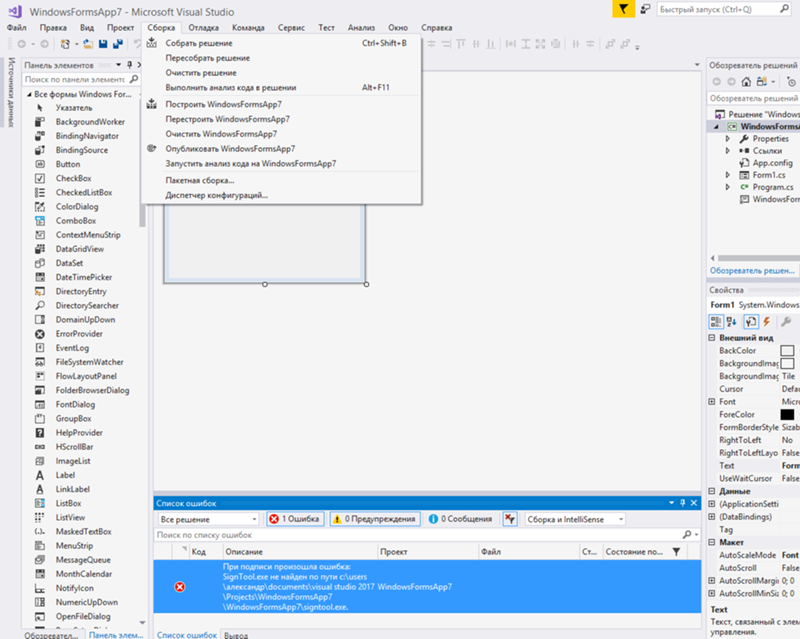The width and height of the screenshot is (800, 639).
Task: Open the Сборка и IntelliSense dropdown
Action: point(575,519)
